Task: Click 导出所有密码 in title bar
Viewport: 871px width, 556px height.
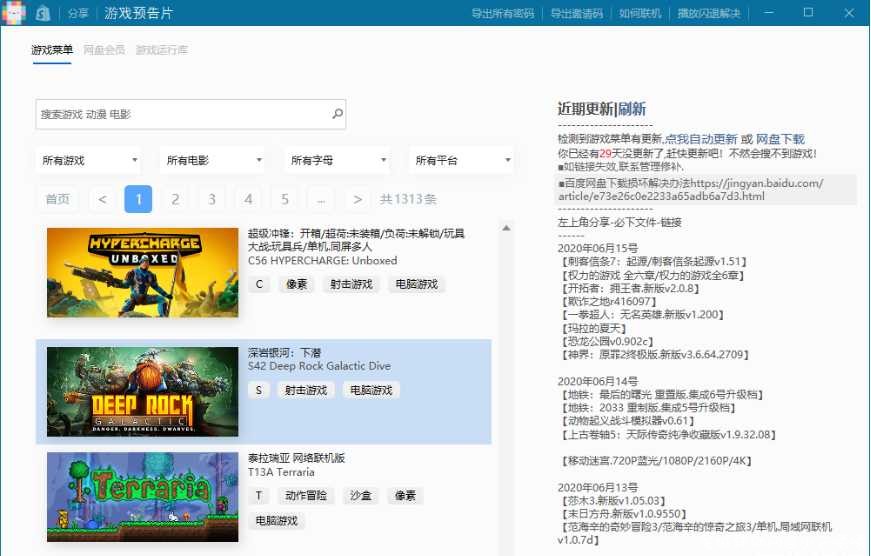Action: pyautogui.click(x=503, y=13)
